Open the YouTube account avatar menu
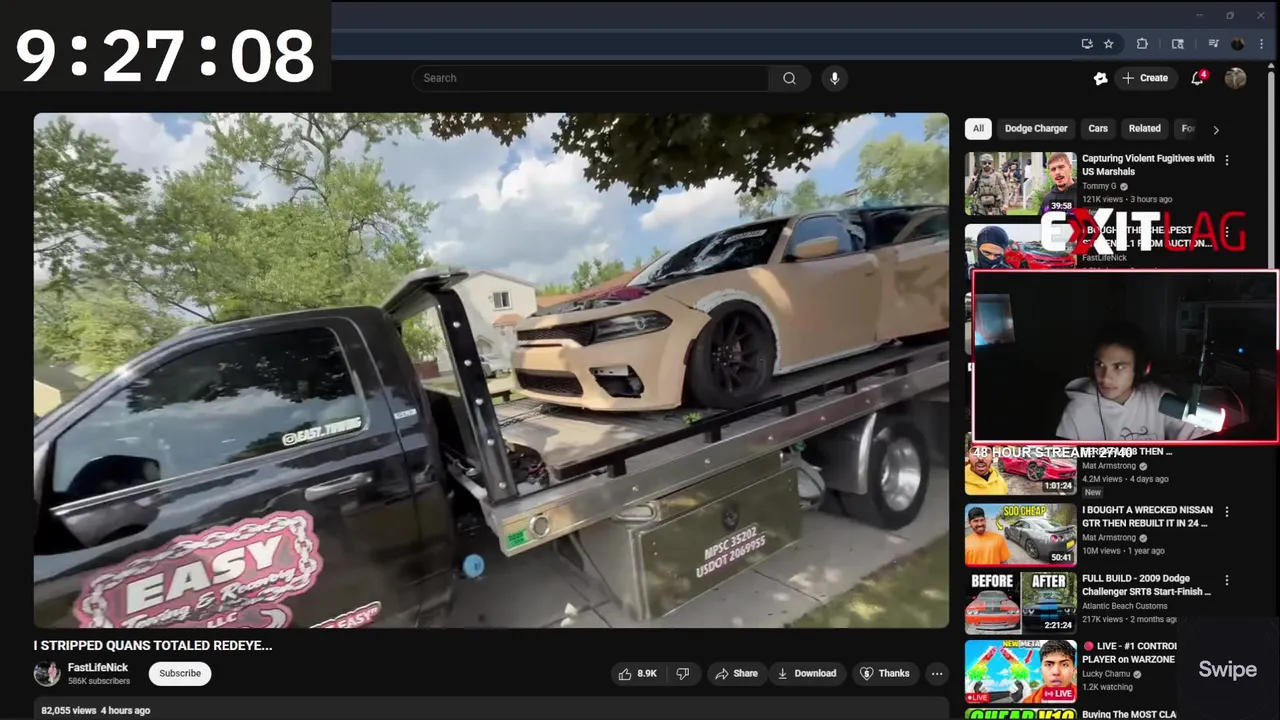The height and width of the screenshot is (720, 1280). (x=1236, y=78)
